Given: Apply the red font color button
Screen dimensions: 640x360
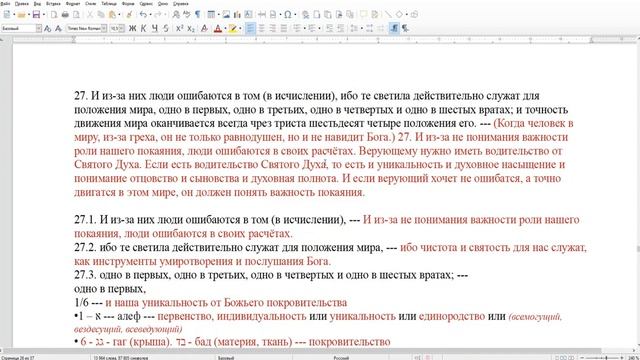Looking at the screenshot, I should coord(218,29).
